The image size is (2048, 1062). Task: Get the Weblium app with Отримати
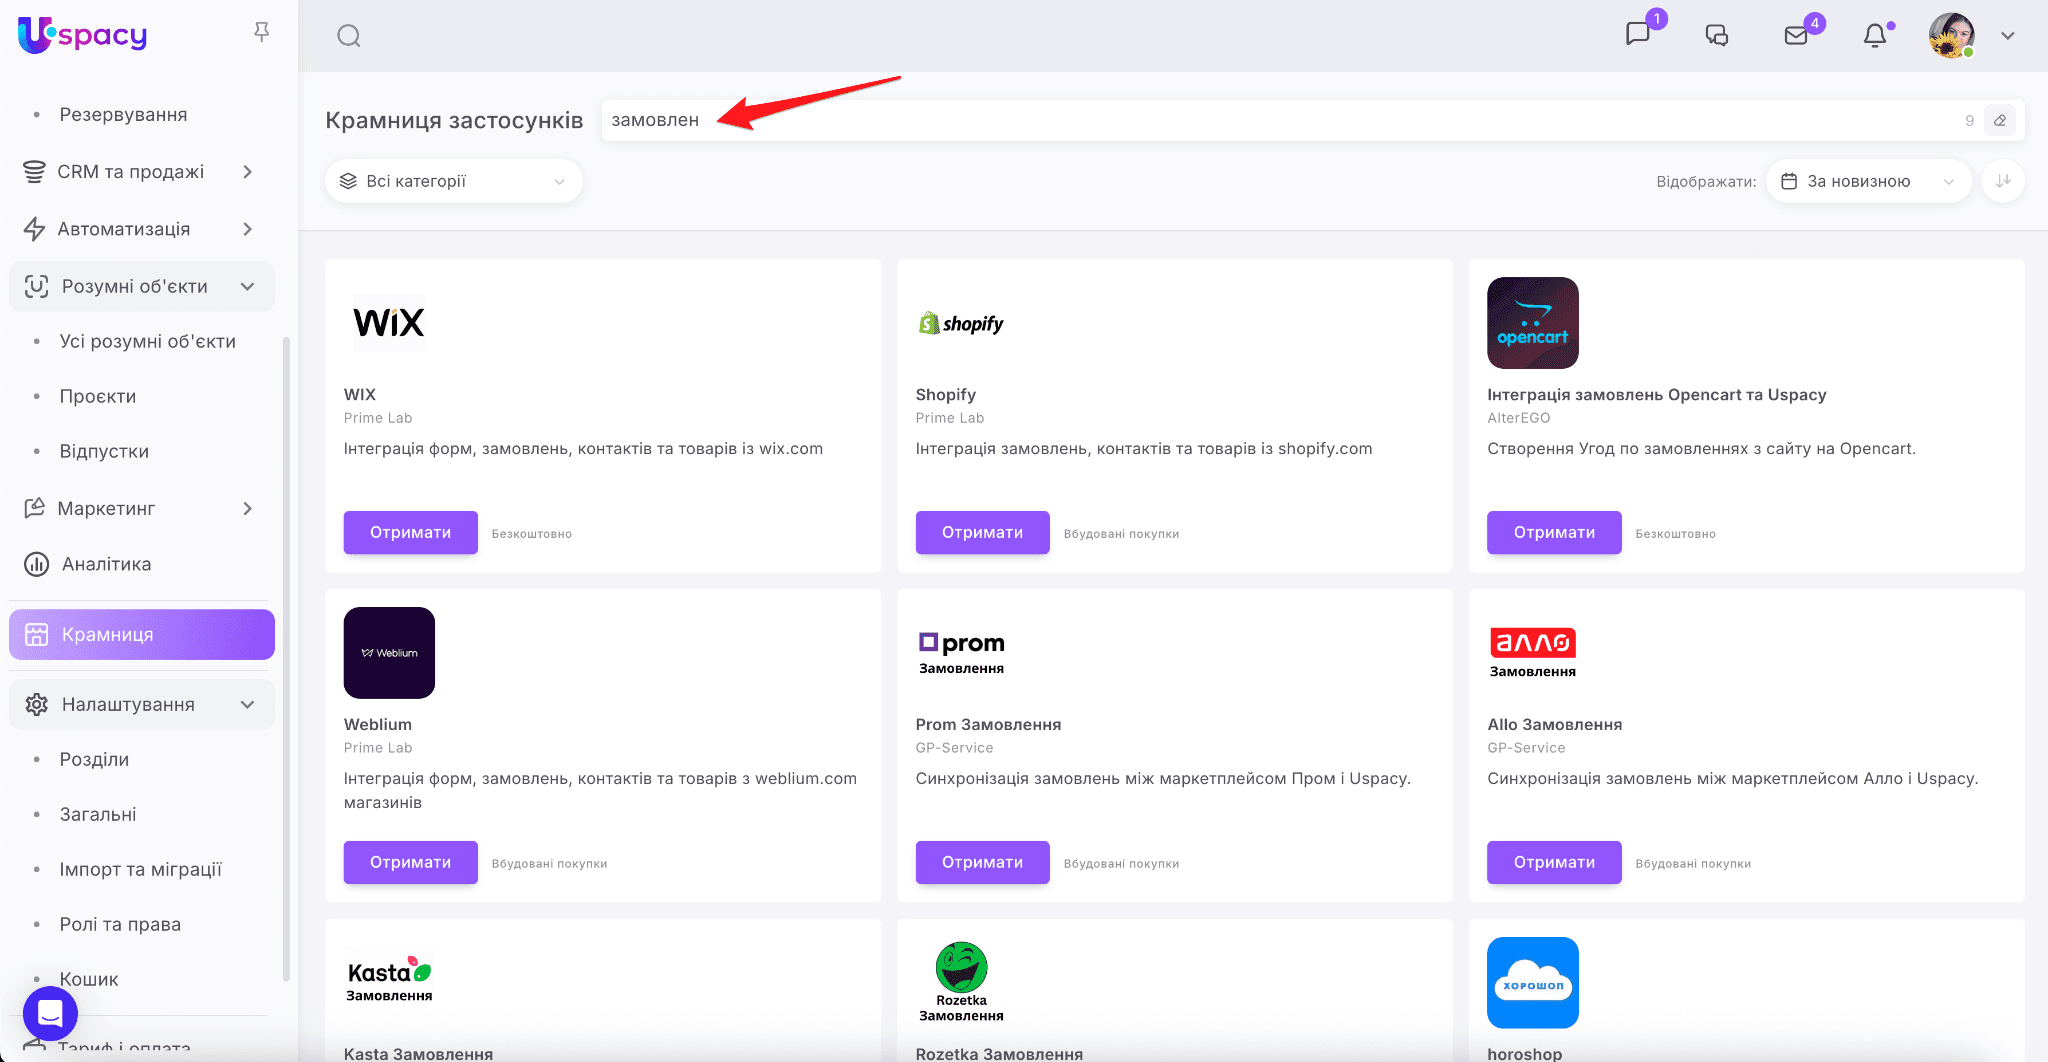pos(411,863)
